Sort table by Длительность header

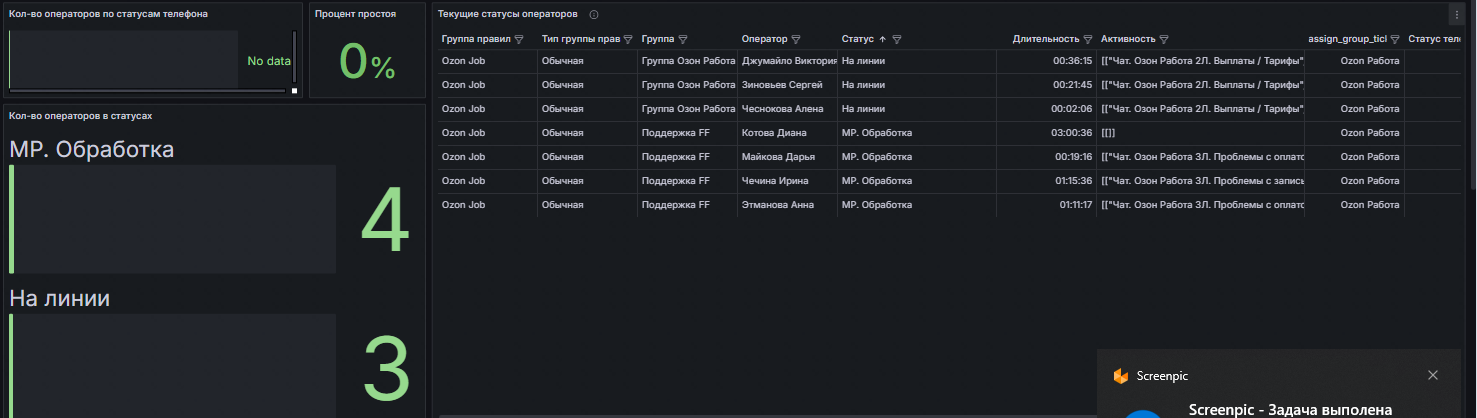[x=1045, y=40]
